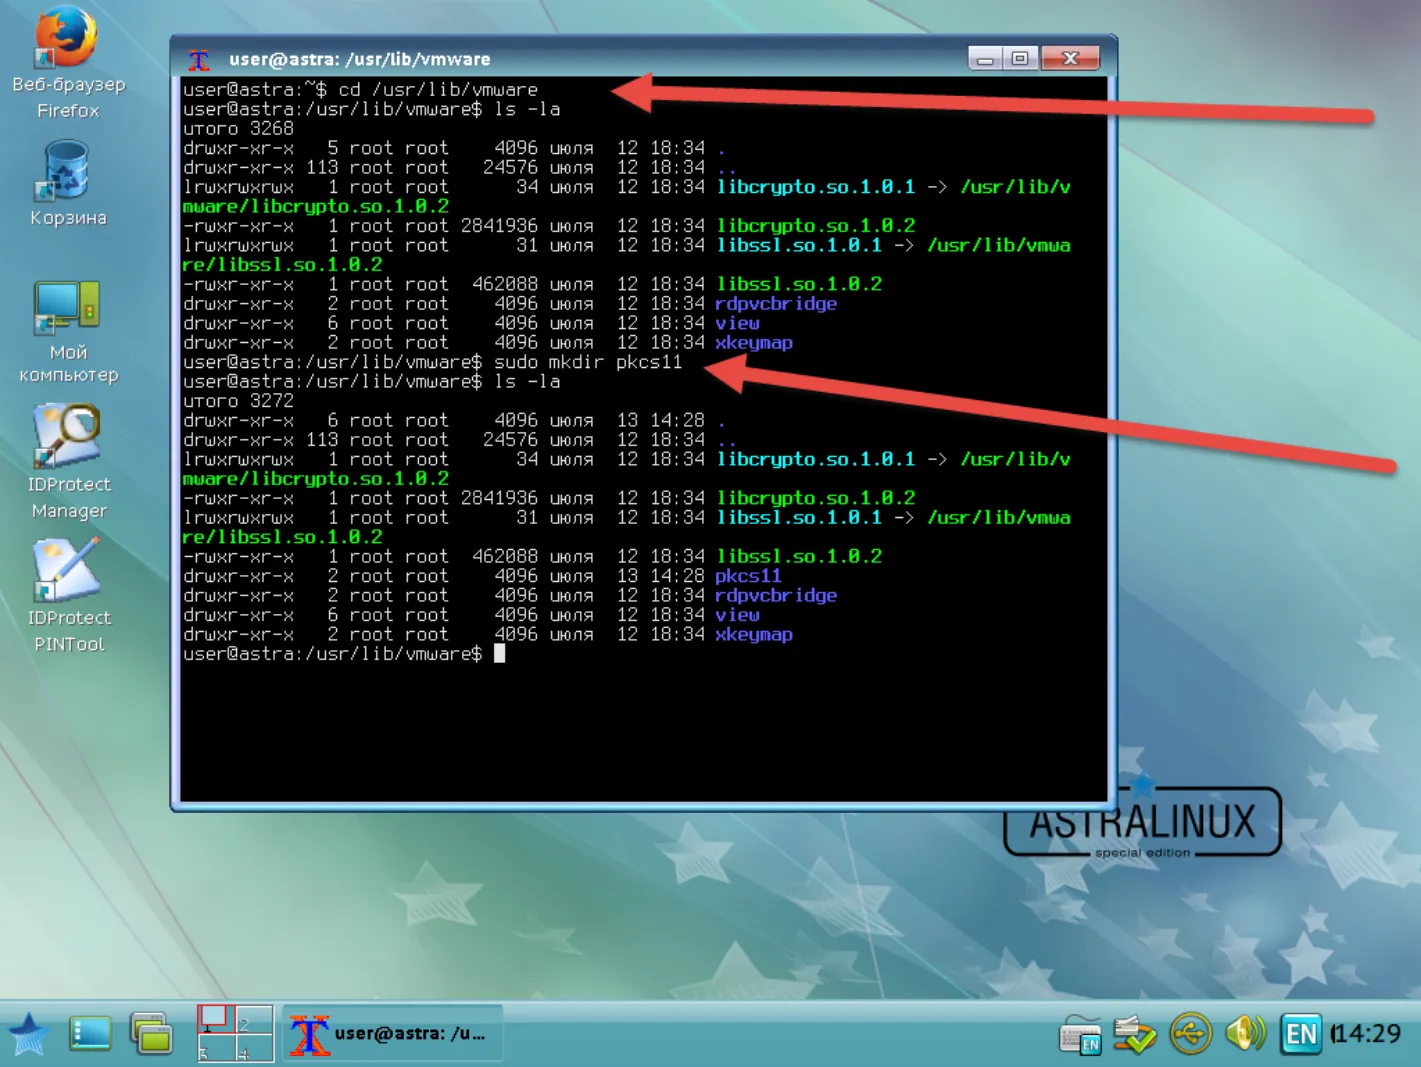This screenshot has width=1421, height=1067.
Task: Open the star Start menu on taskbar
Action: pos(28,1034)
